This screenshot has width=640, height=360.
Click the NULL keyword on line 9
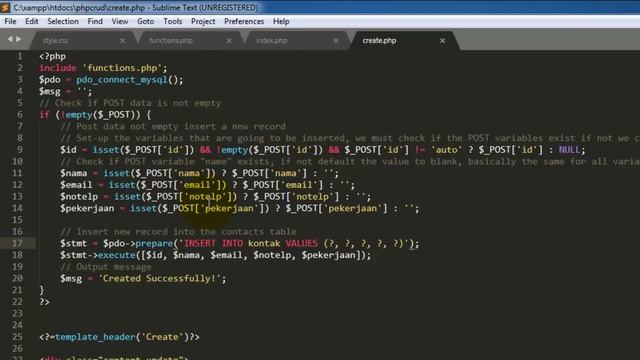[x=569, y=150]
